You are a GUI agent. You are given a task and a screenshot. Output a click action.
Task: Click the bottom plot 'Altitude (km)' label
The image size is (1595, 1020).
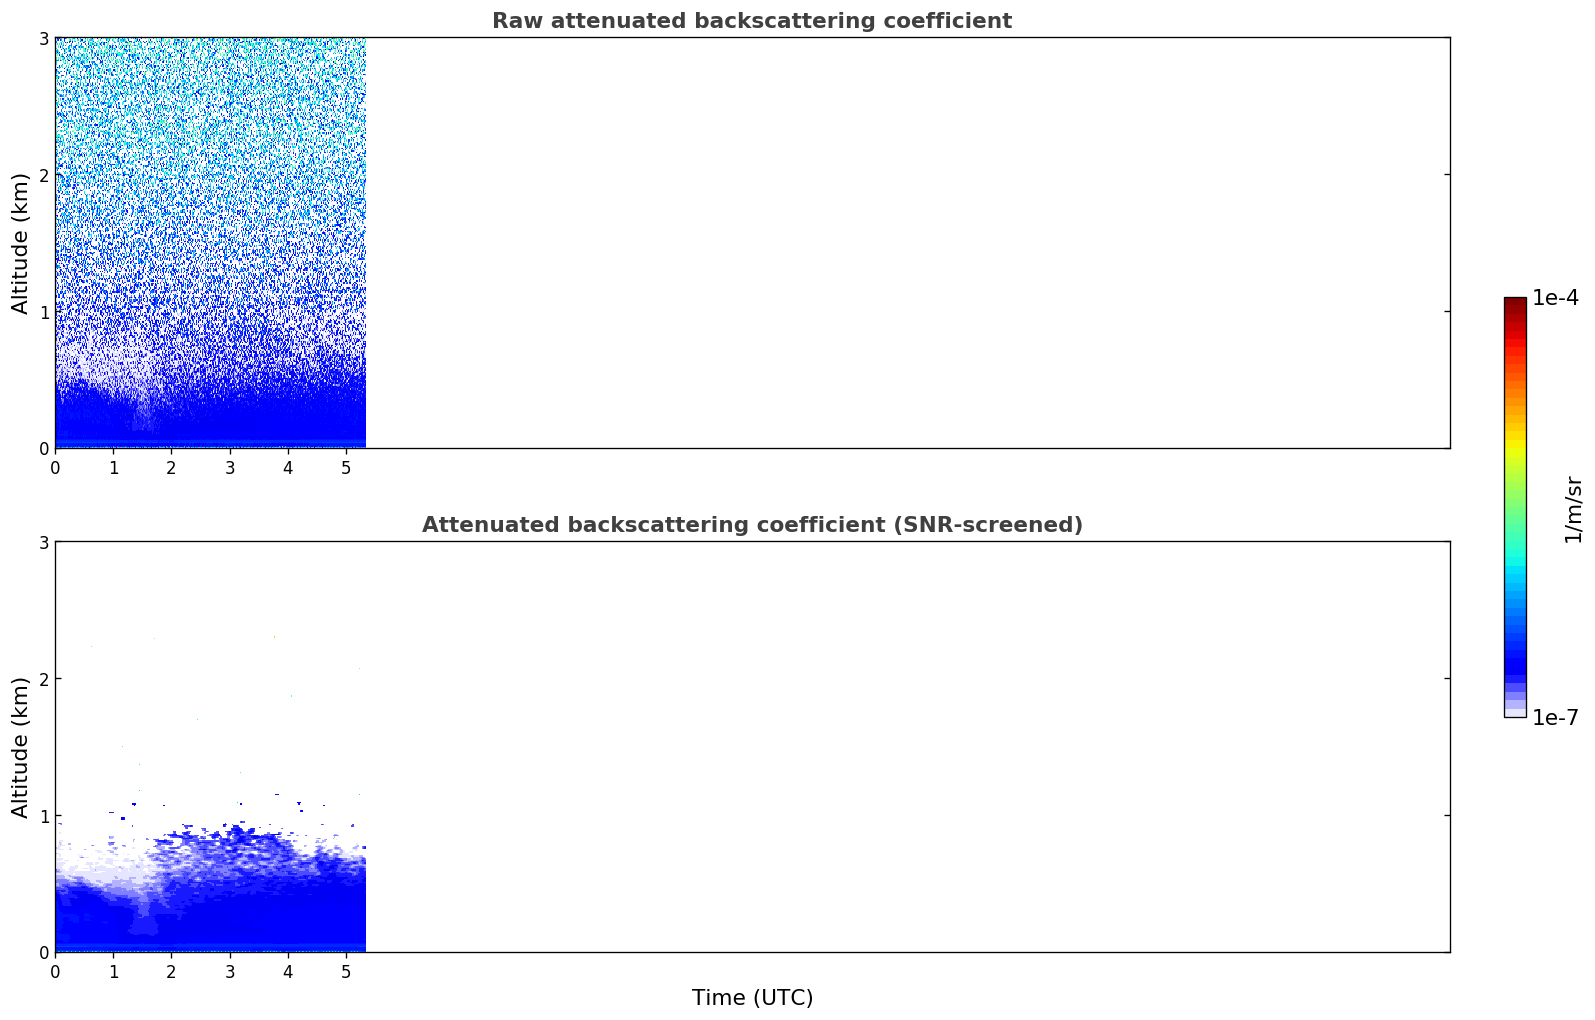[21, 747]
